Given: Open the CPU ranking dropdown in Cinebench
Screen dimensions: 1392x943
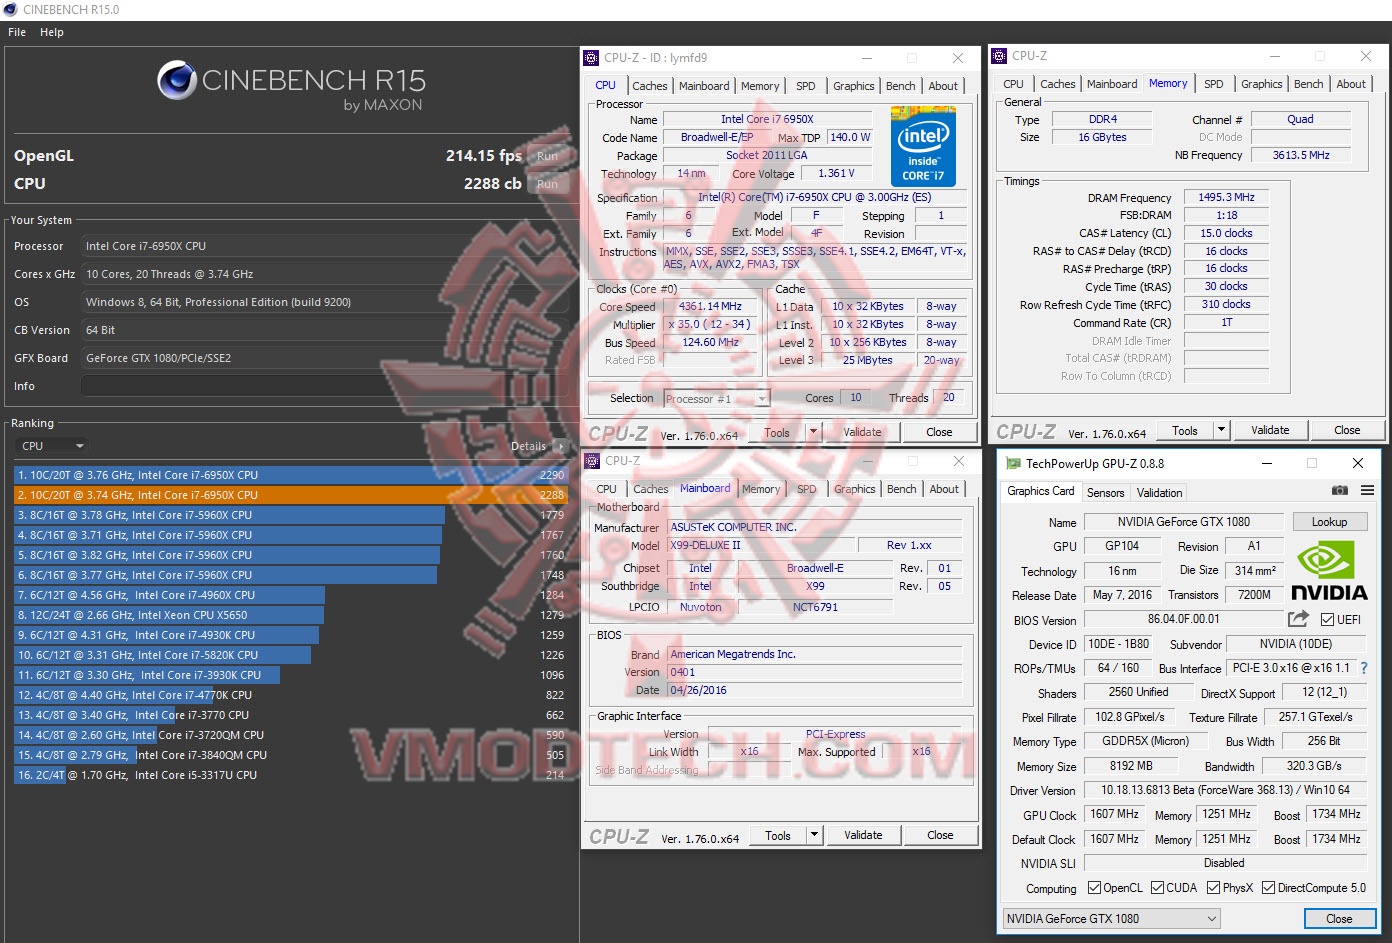Looking at the screenshot, I should click(x=52, y=446).
